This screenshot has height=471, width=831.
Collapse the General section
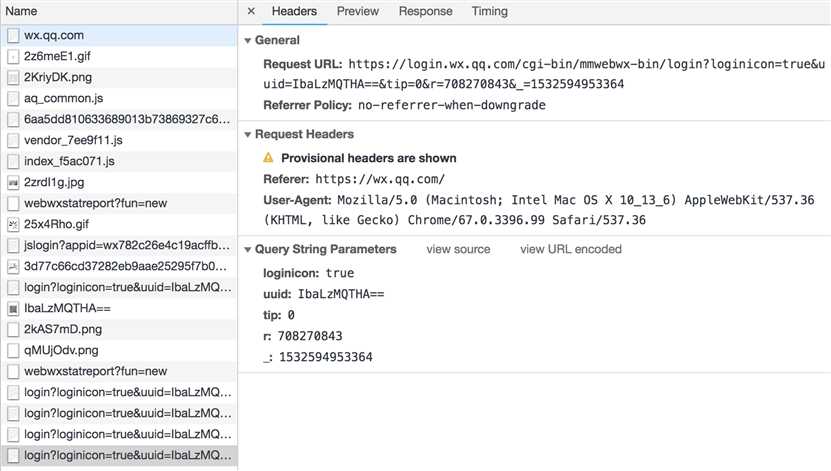(x=247, y=40)
